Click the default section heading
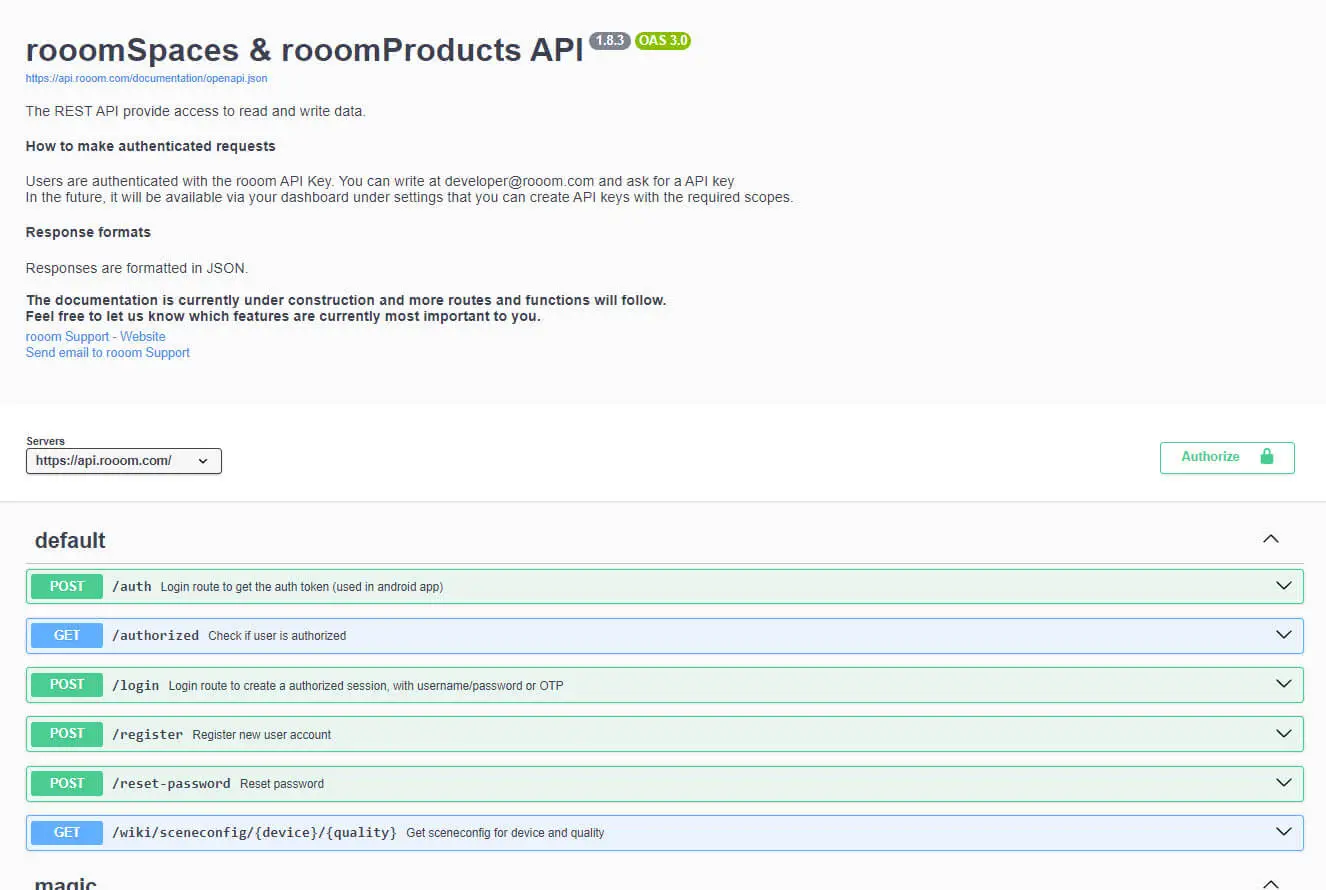The image size is (1326, 890). tap(70, 541)
